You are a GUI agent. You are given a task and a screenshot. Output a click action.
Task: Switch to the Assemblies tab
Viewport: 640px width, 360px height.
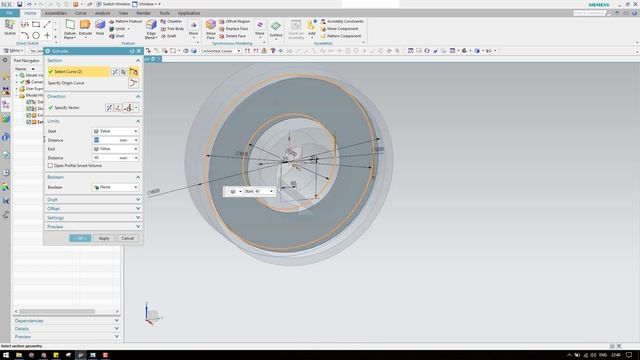point(56,13)
